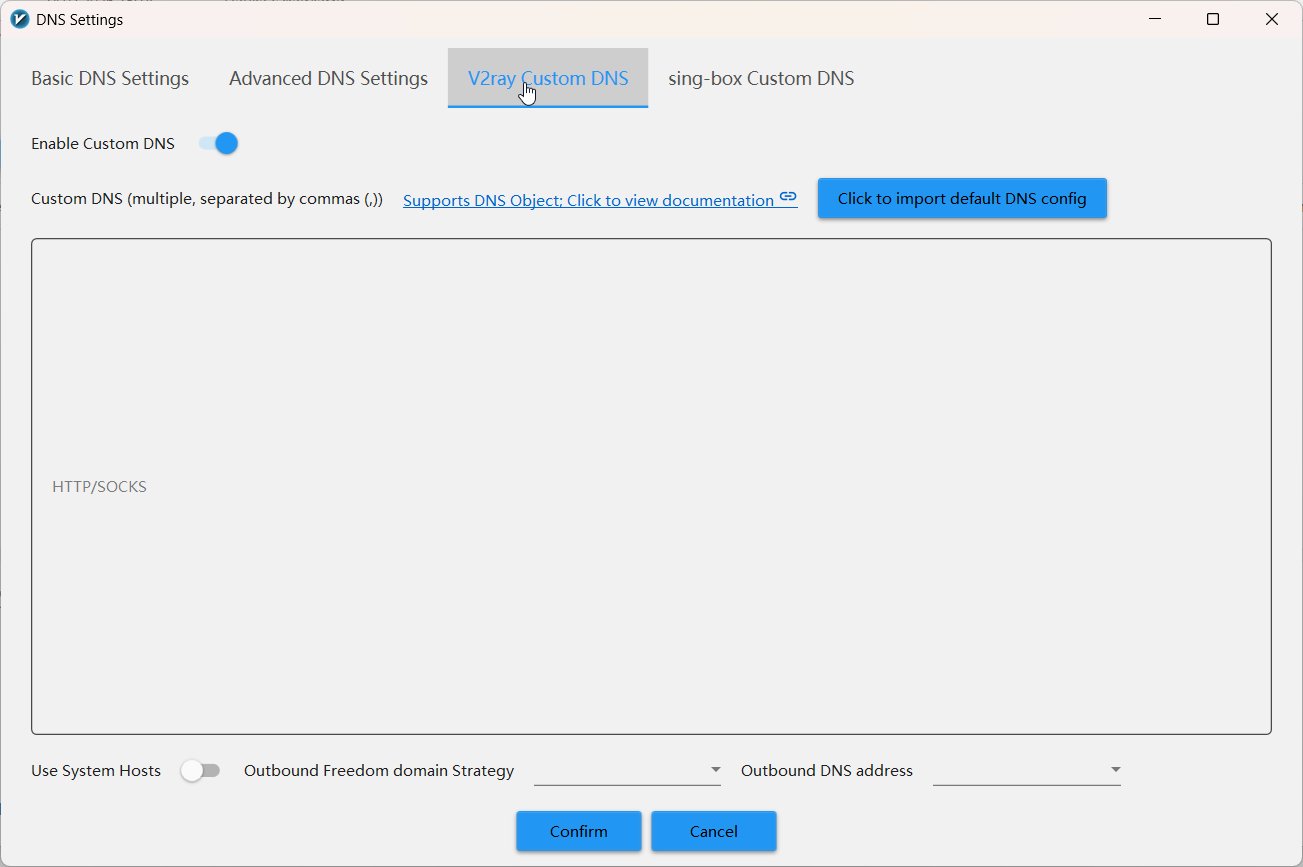
Task: Click the v2rayN app icon in title bar
Action: click(18, 19)
